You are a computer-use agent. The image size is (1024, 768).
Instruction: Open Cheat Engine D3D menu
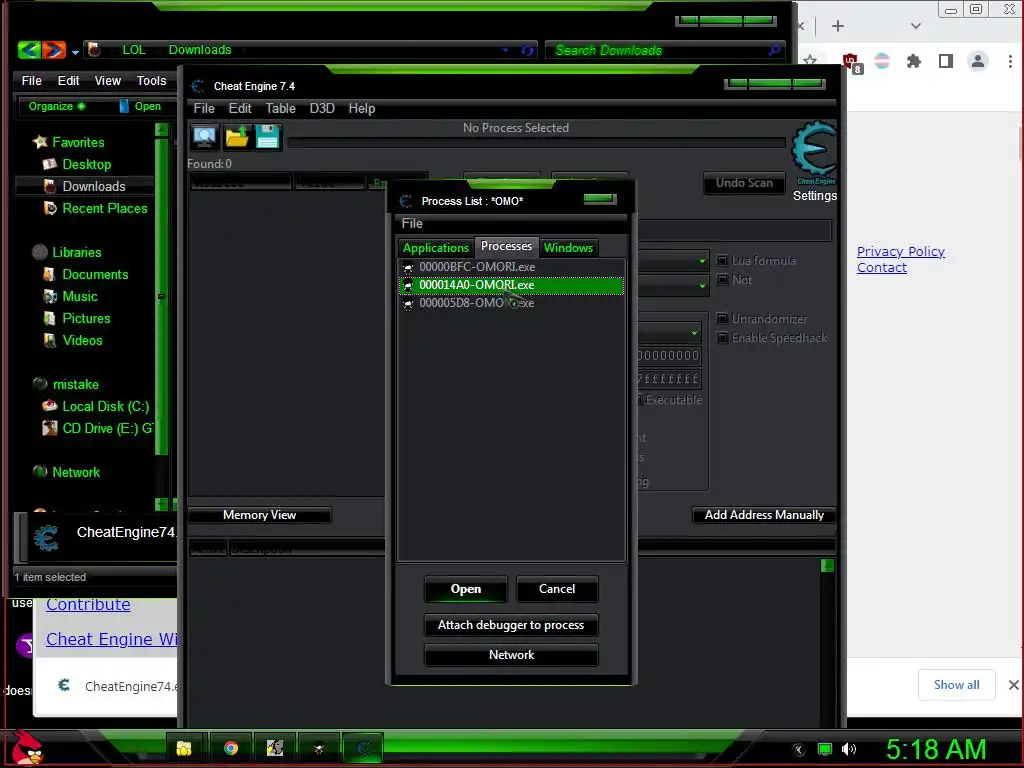[x=322, y=108]
